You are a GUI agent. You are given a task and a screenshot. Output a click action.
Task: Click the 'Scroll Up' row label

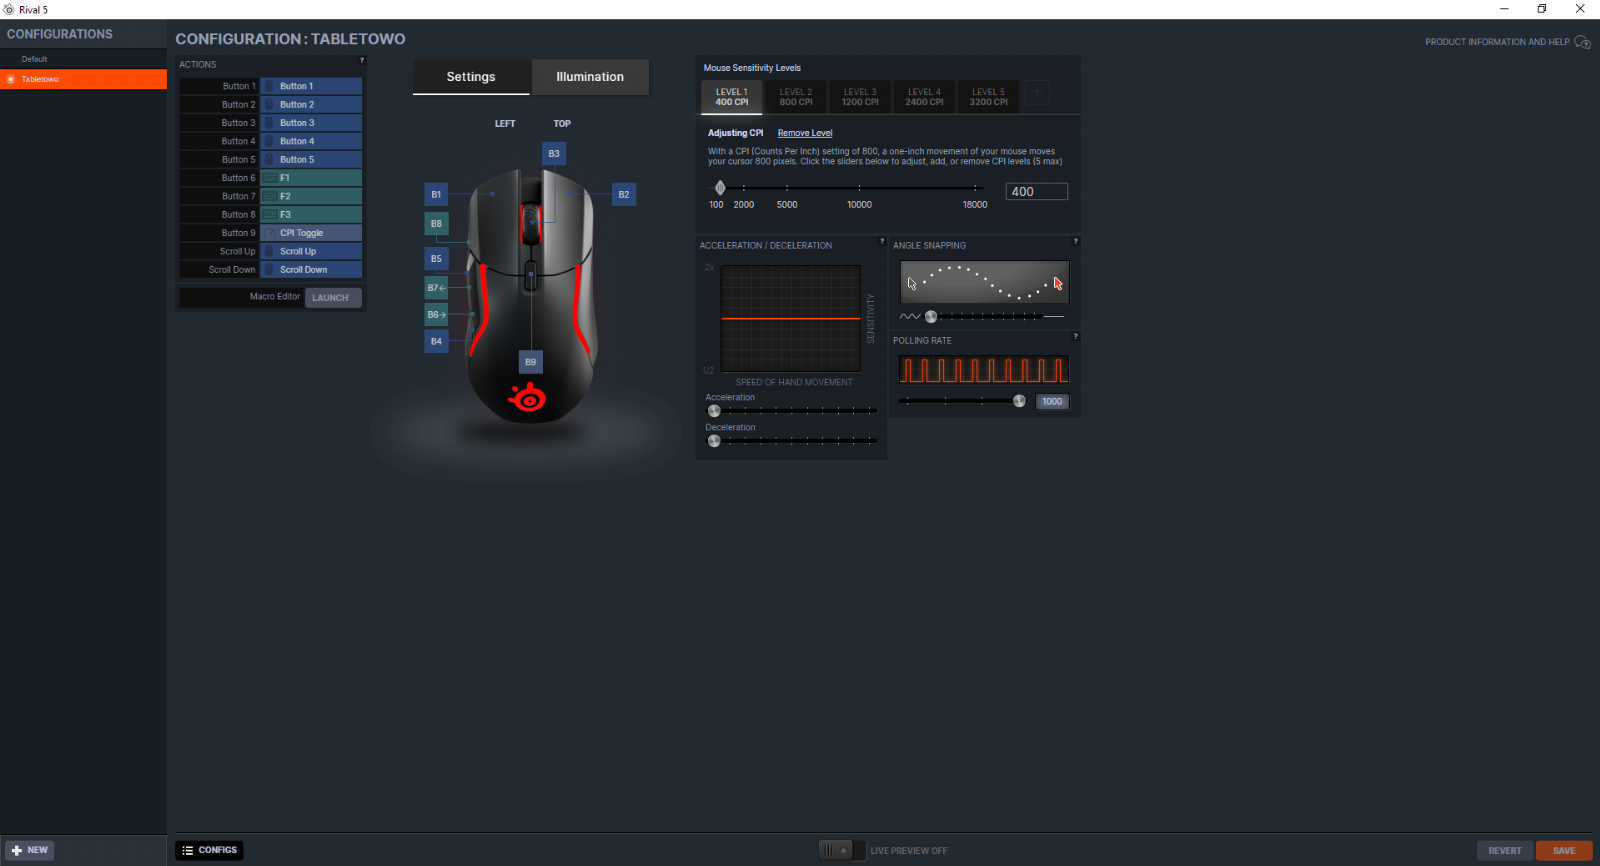point(237,251)
